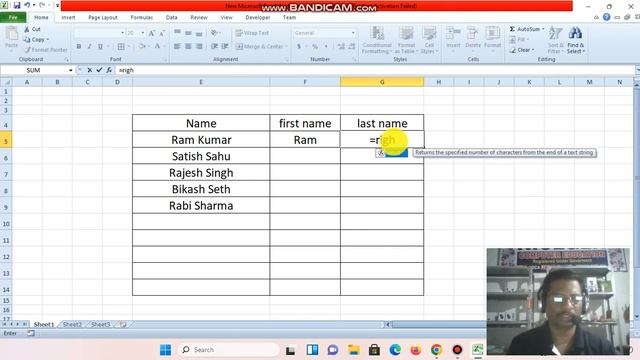The height and width of the screenshot is (360, 640).
Task: Click the Comma Style icon
Action: tap(326, 47)
